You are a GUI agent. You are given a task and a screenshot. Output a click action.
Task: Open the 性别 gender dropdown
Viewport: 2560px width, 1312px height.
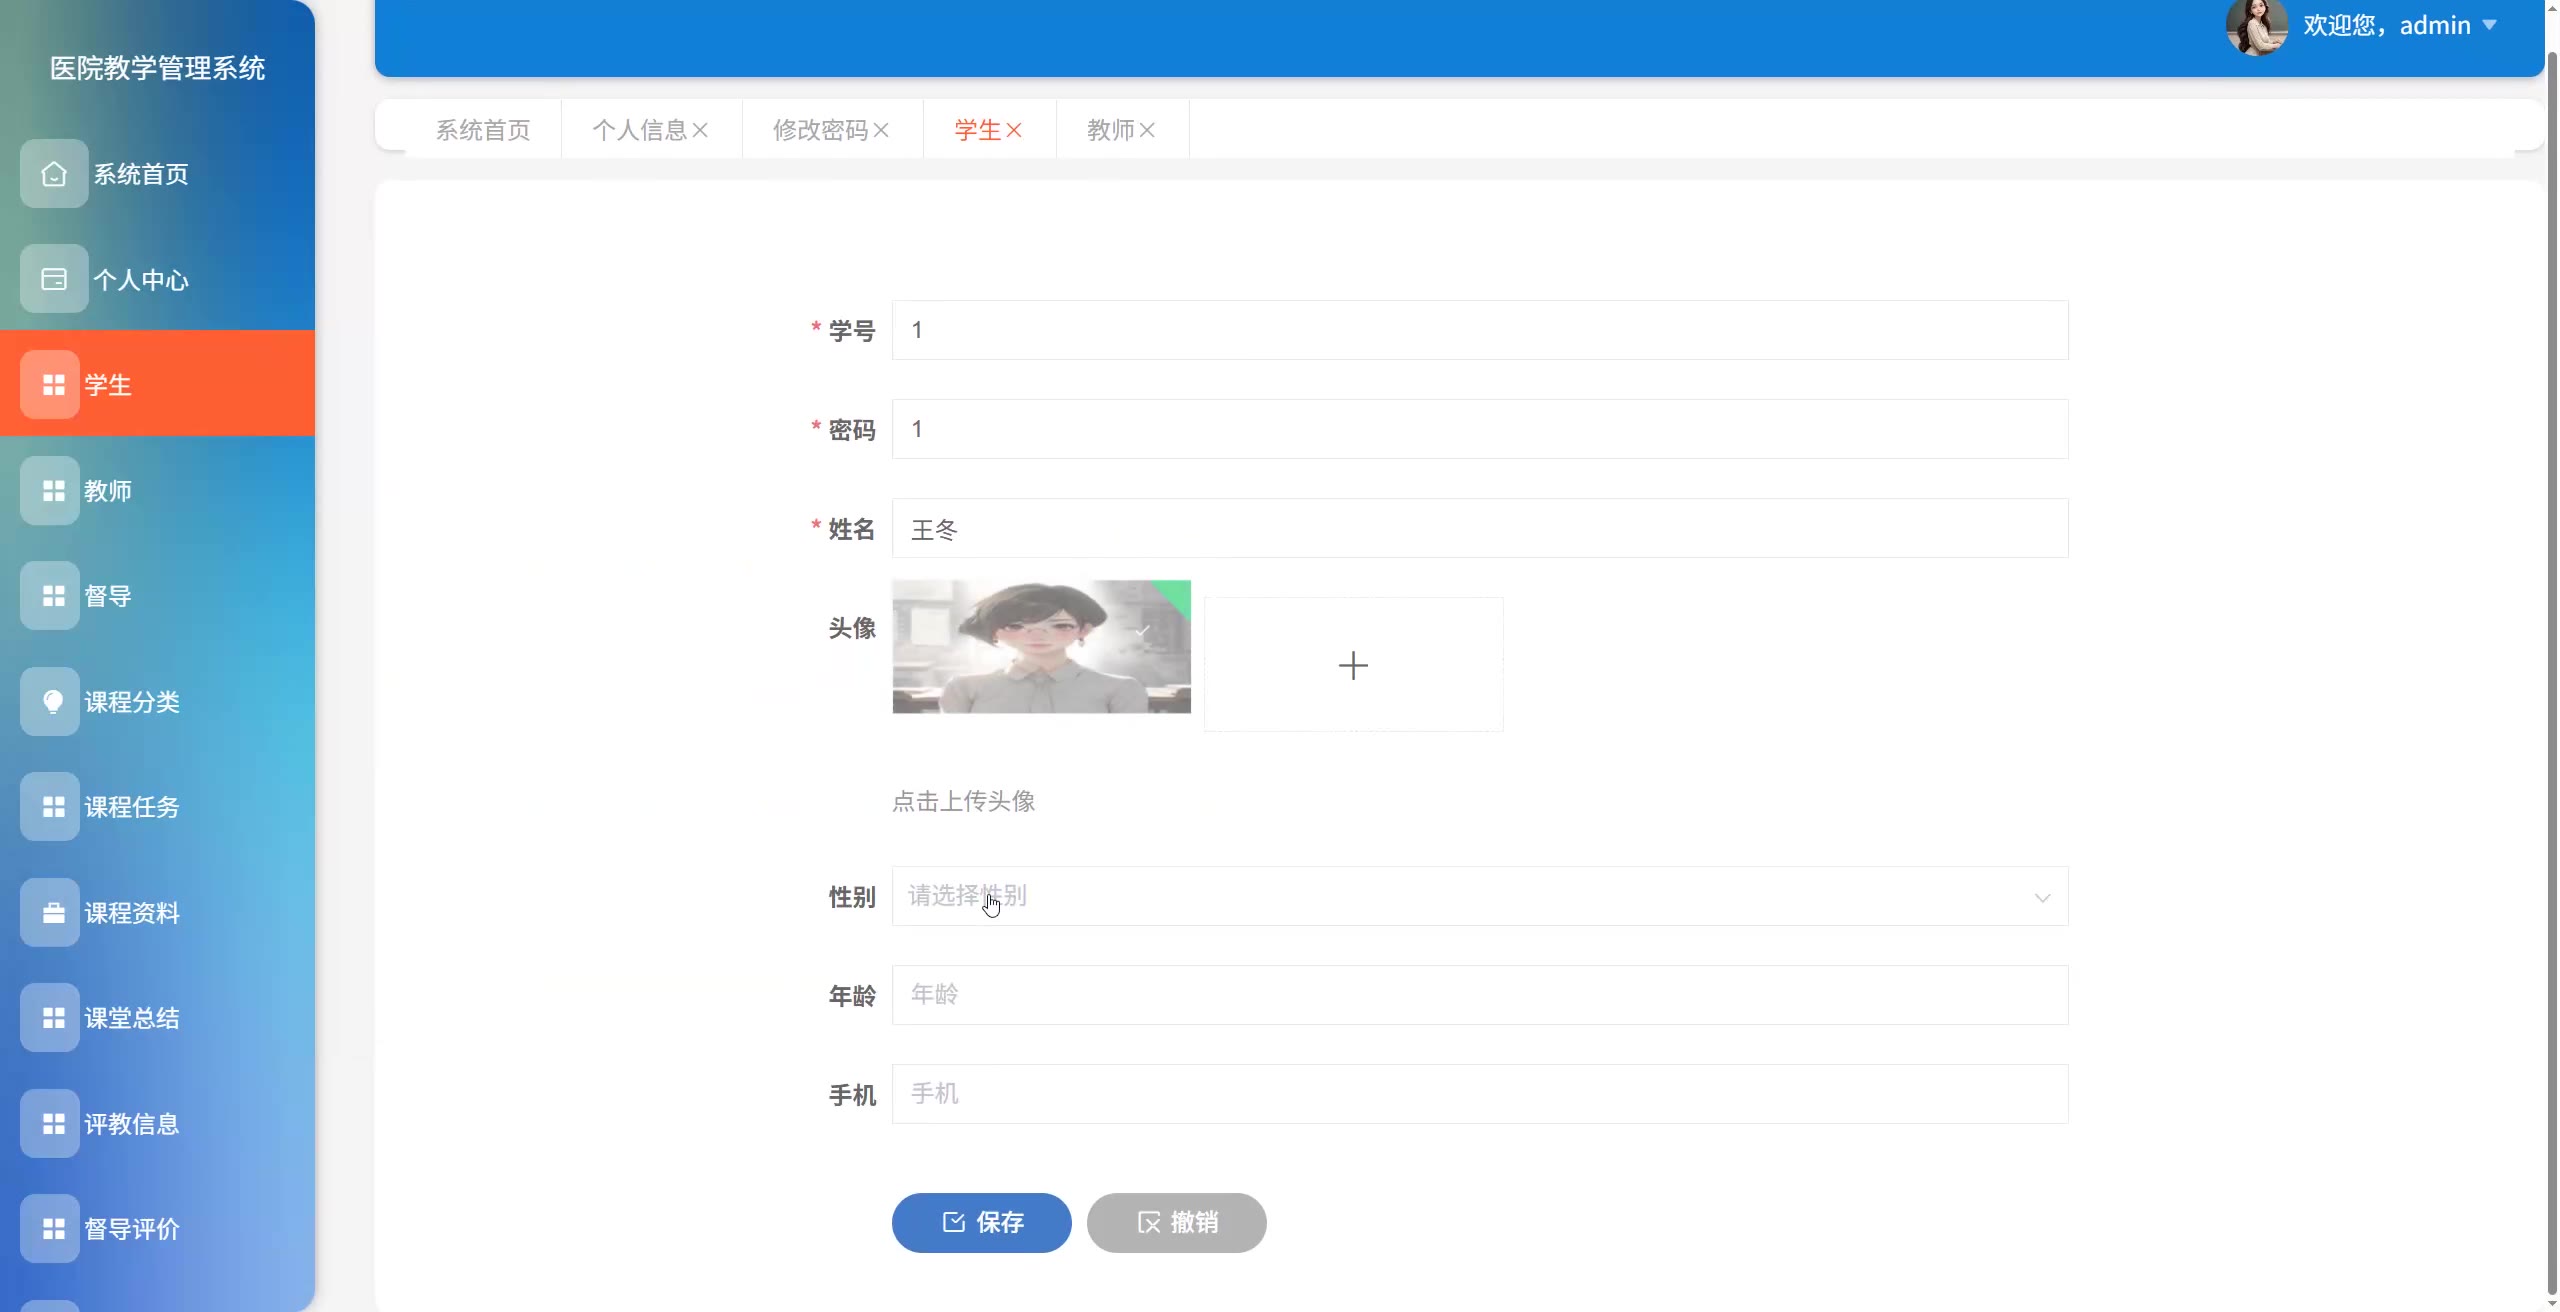click(1479, 896)
